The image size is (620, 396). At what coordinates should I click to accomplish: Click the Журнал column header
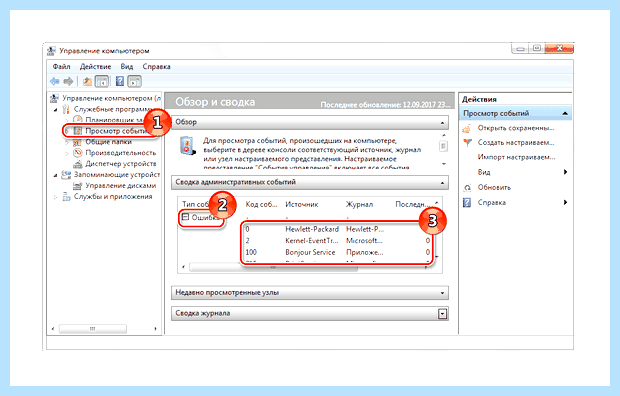click(359, 205)
